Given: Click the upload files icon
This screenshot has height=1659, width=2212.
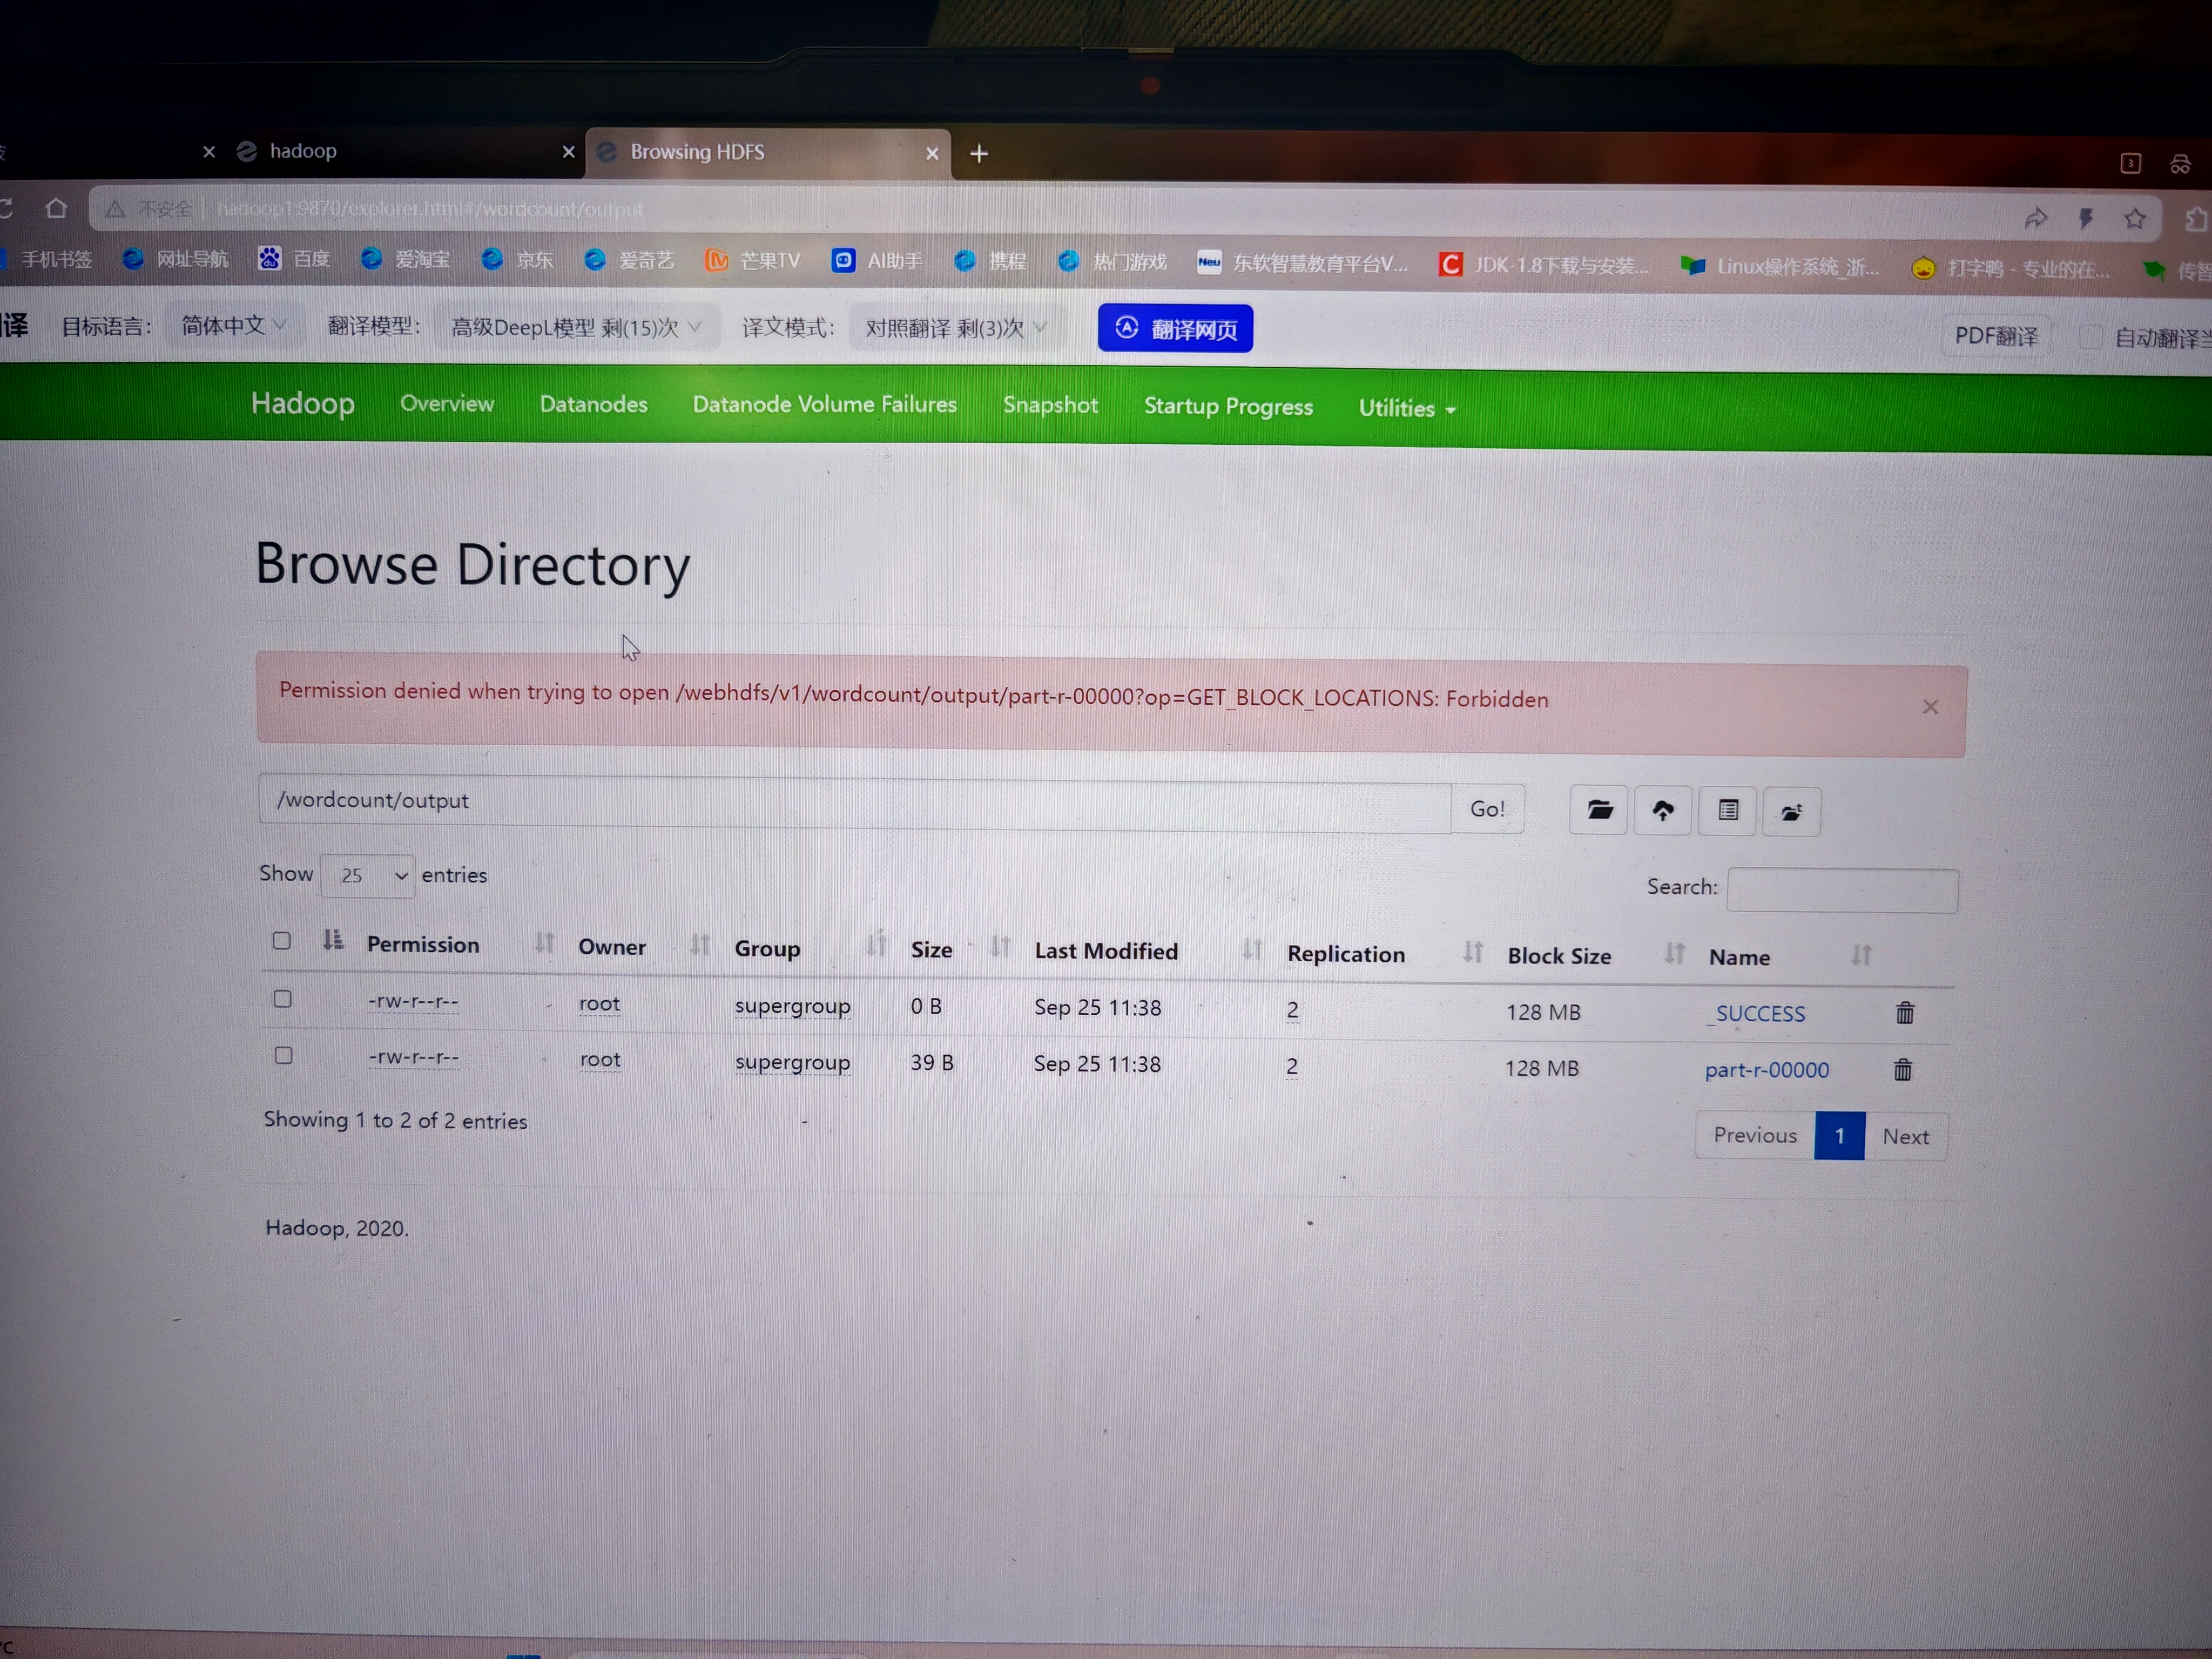Looking at the screenshot, I should click(x=1662, y=811).
